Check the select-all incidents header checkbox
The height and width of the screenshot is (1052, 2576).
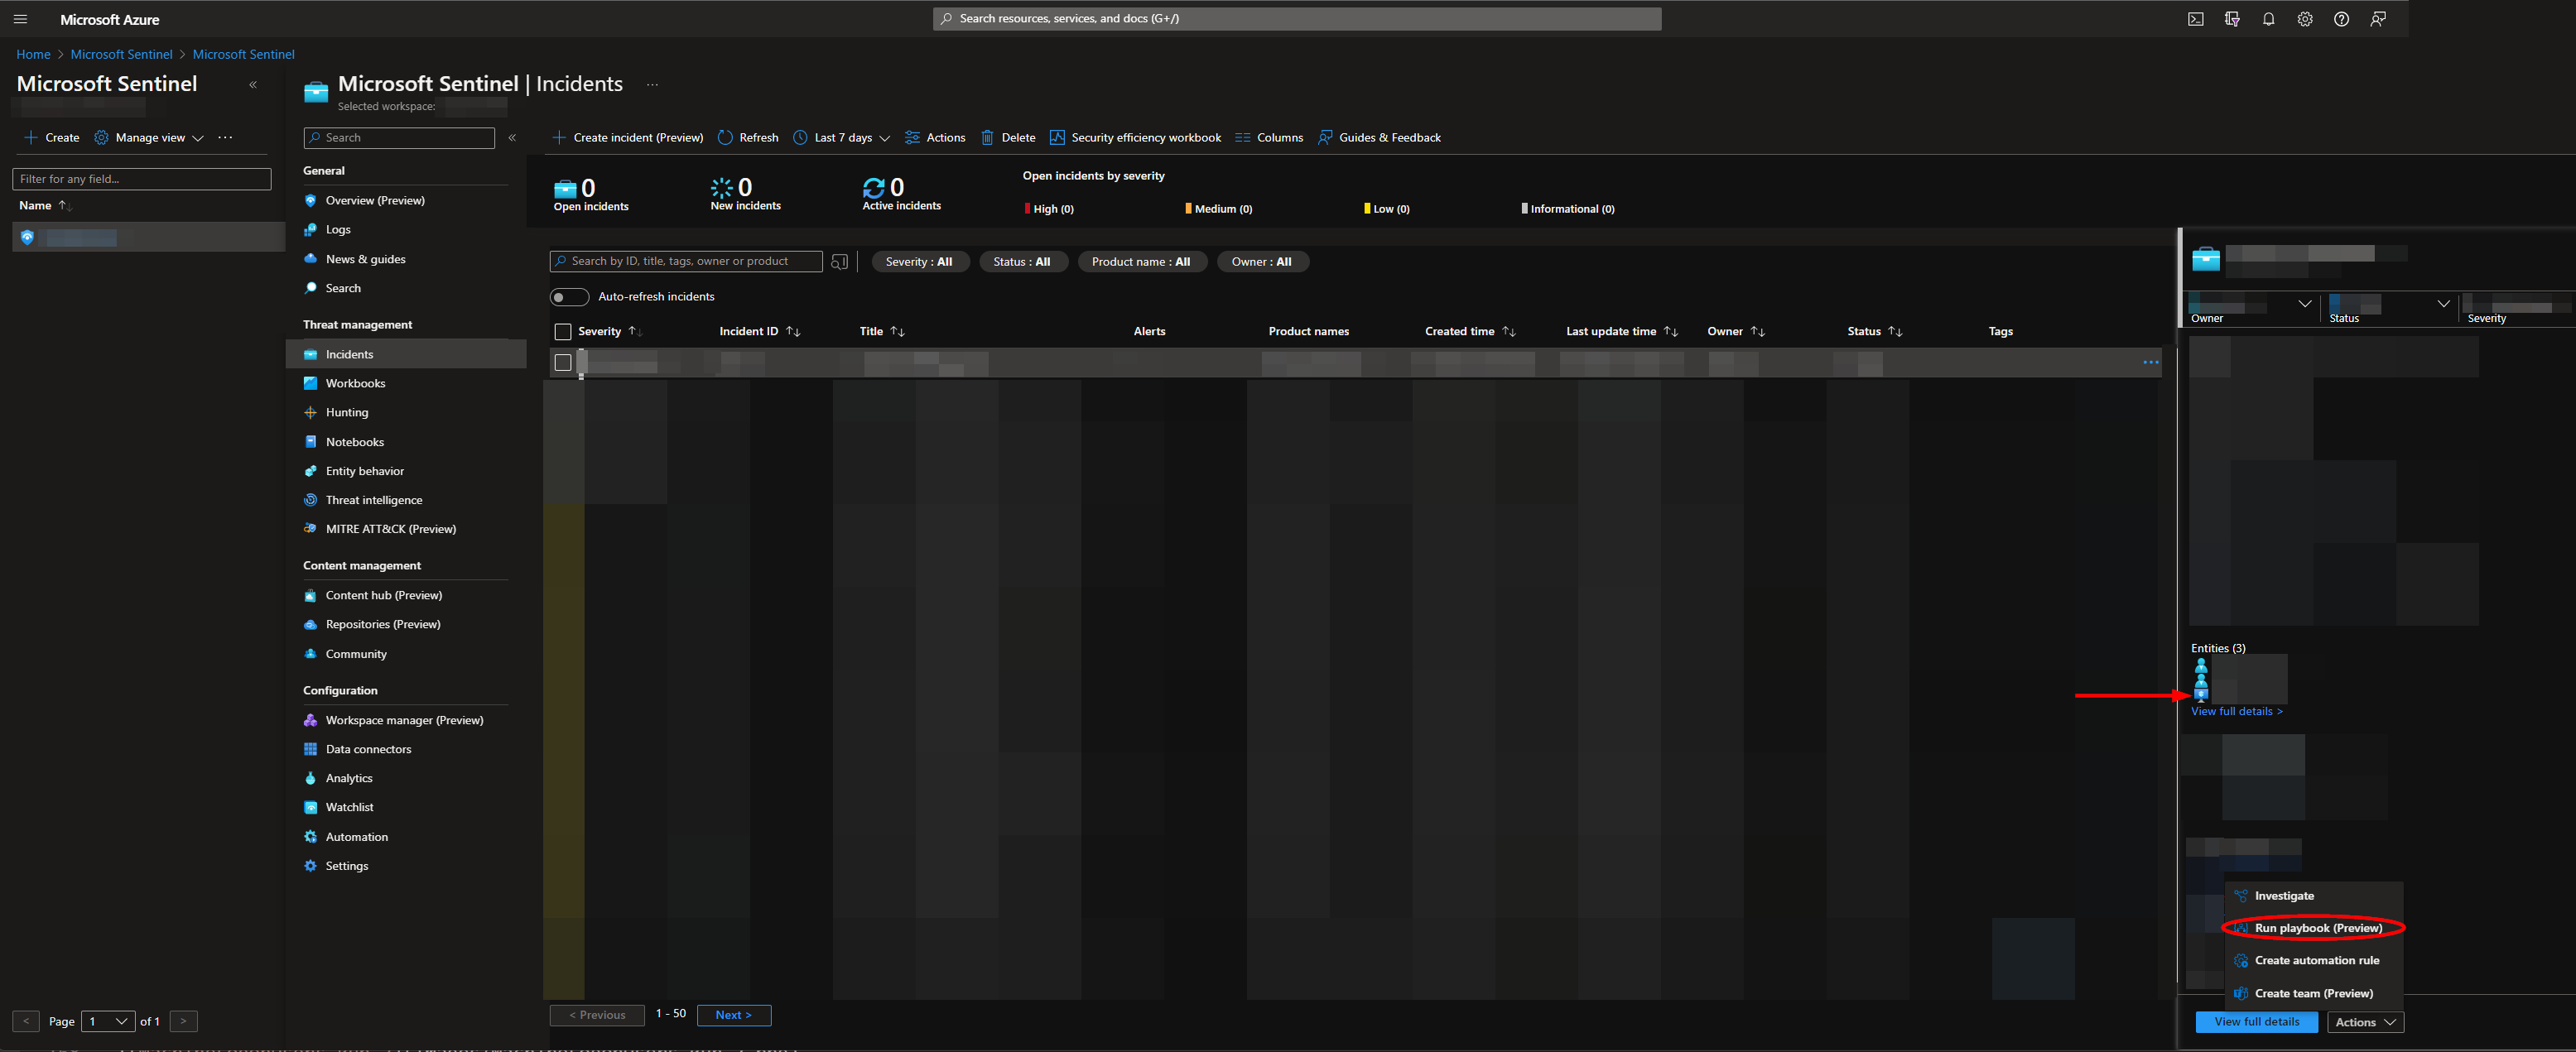[563, 332]
